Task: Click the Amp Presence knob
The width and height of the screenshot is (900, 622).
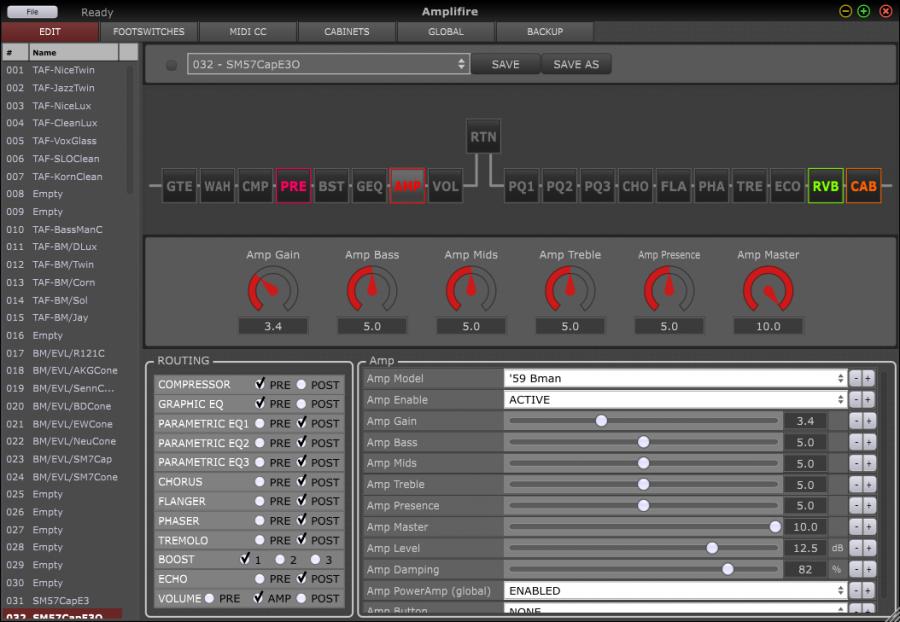Action: (x=669, y=289)
